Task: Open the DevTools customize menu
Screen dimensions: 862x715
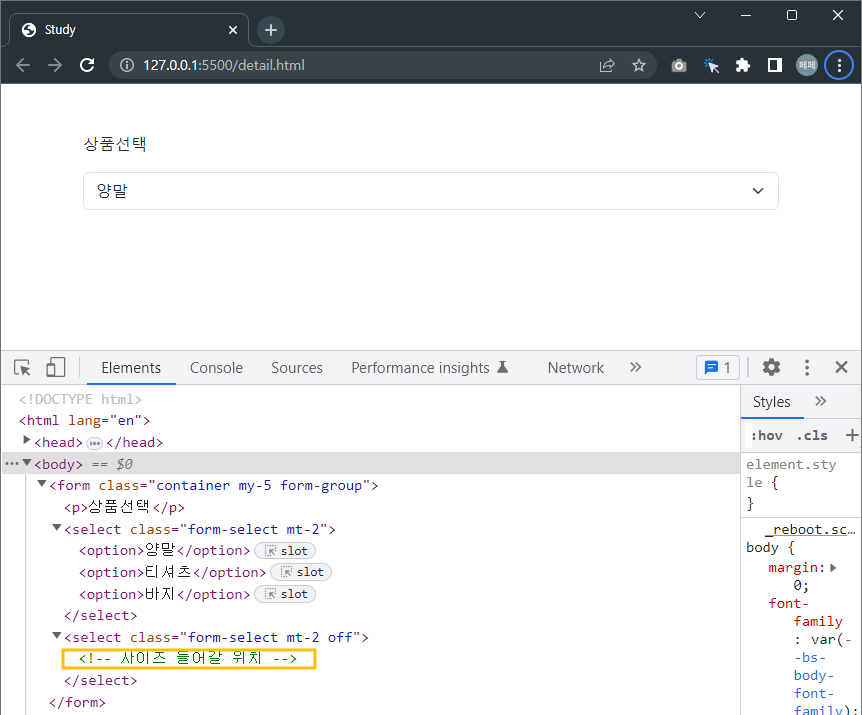Action: (806, 367)
